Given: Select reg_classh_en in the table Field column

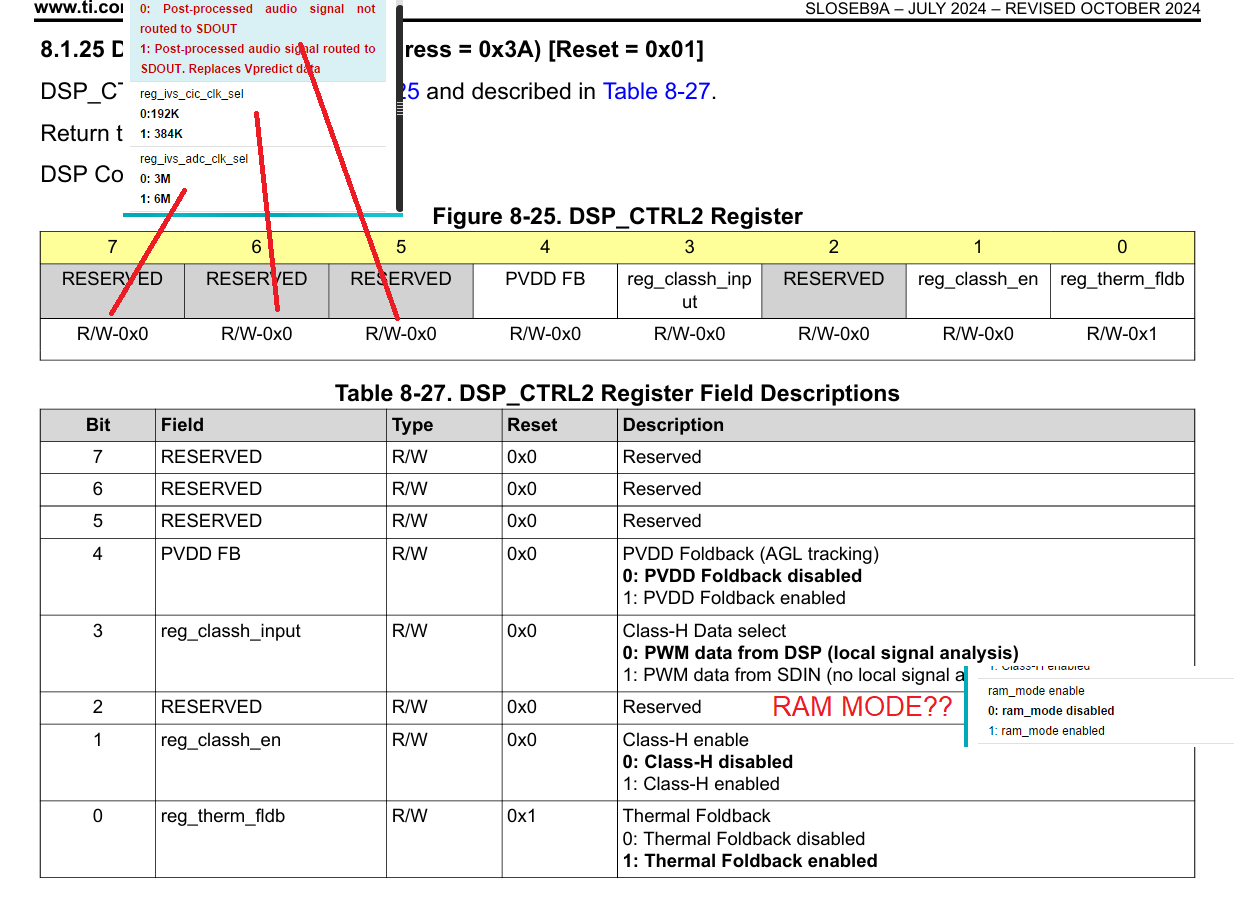Looking at the screenshot, I should [220, 740].
